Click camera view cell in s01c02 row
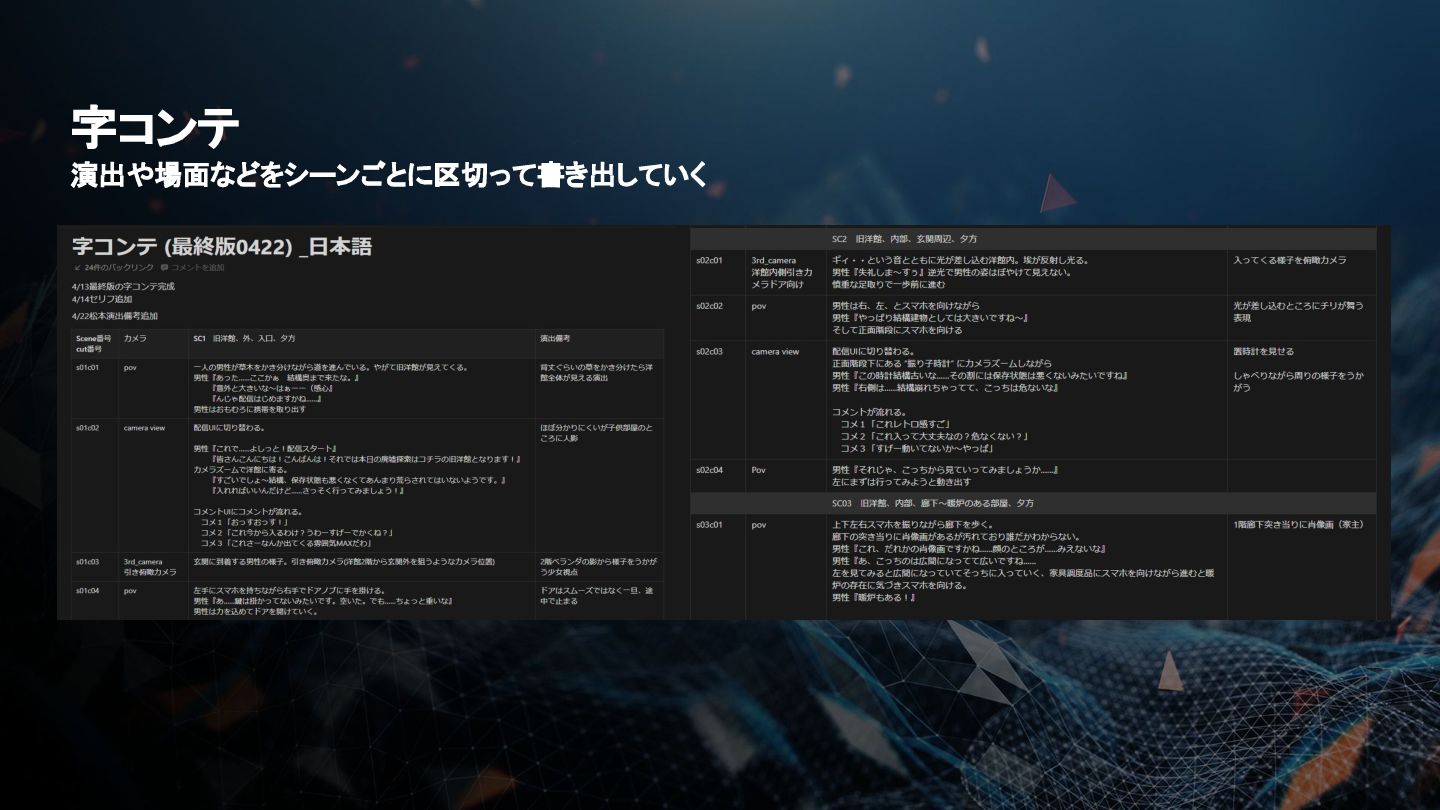Image resolution: width=1440 pixels, height=810 pixels. tap(144, 427)
